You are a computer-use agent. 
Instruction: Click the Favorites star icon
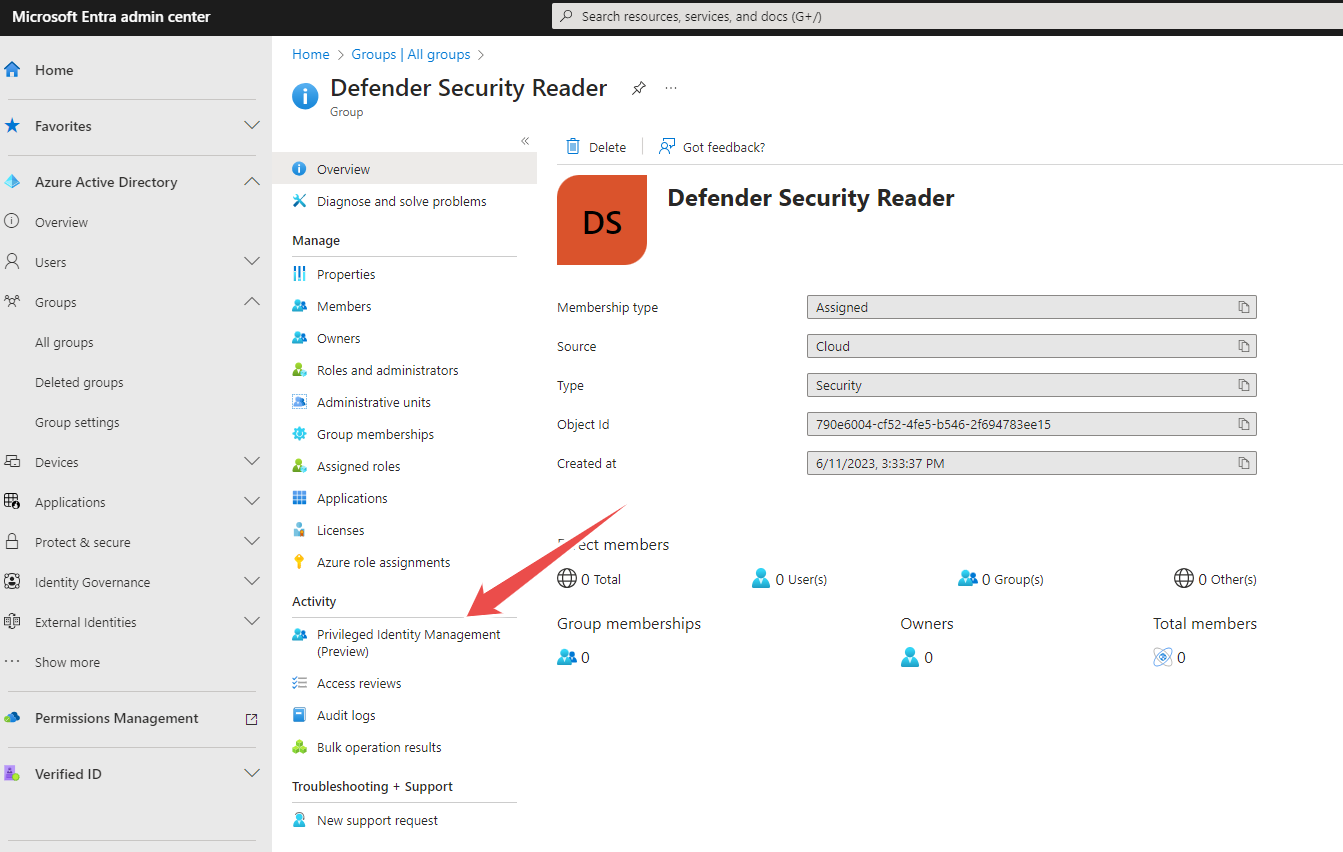pyautogui.click(x=12, y=126)
